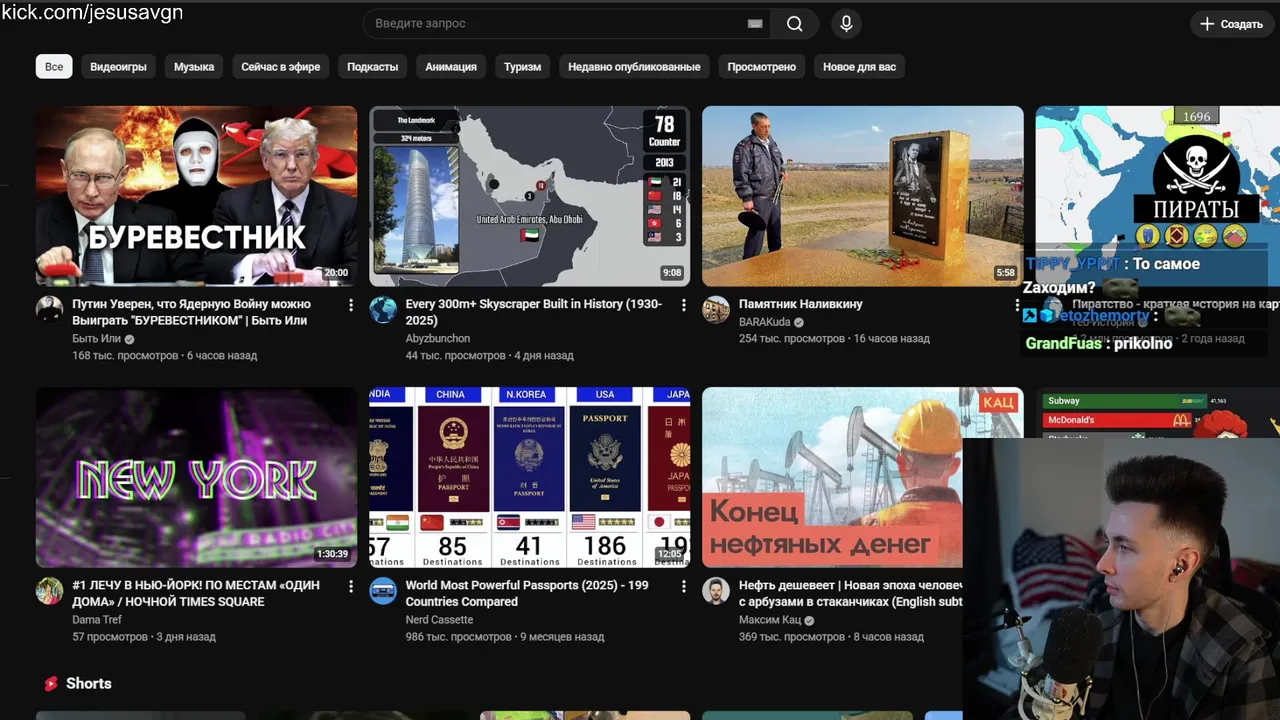Open BARAKuda channel name link

[765, 322]
